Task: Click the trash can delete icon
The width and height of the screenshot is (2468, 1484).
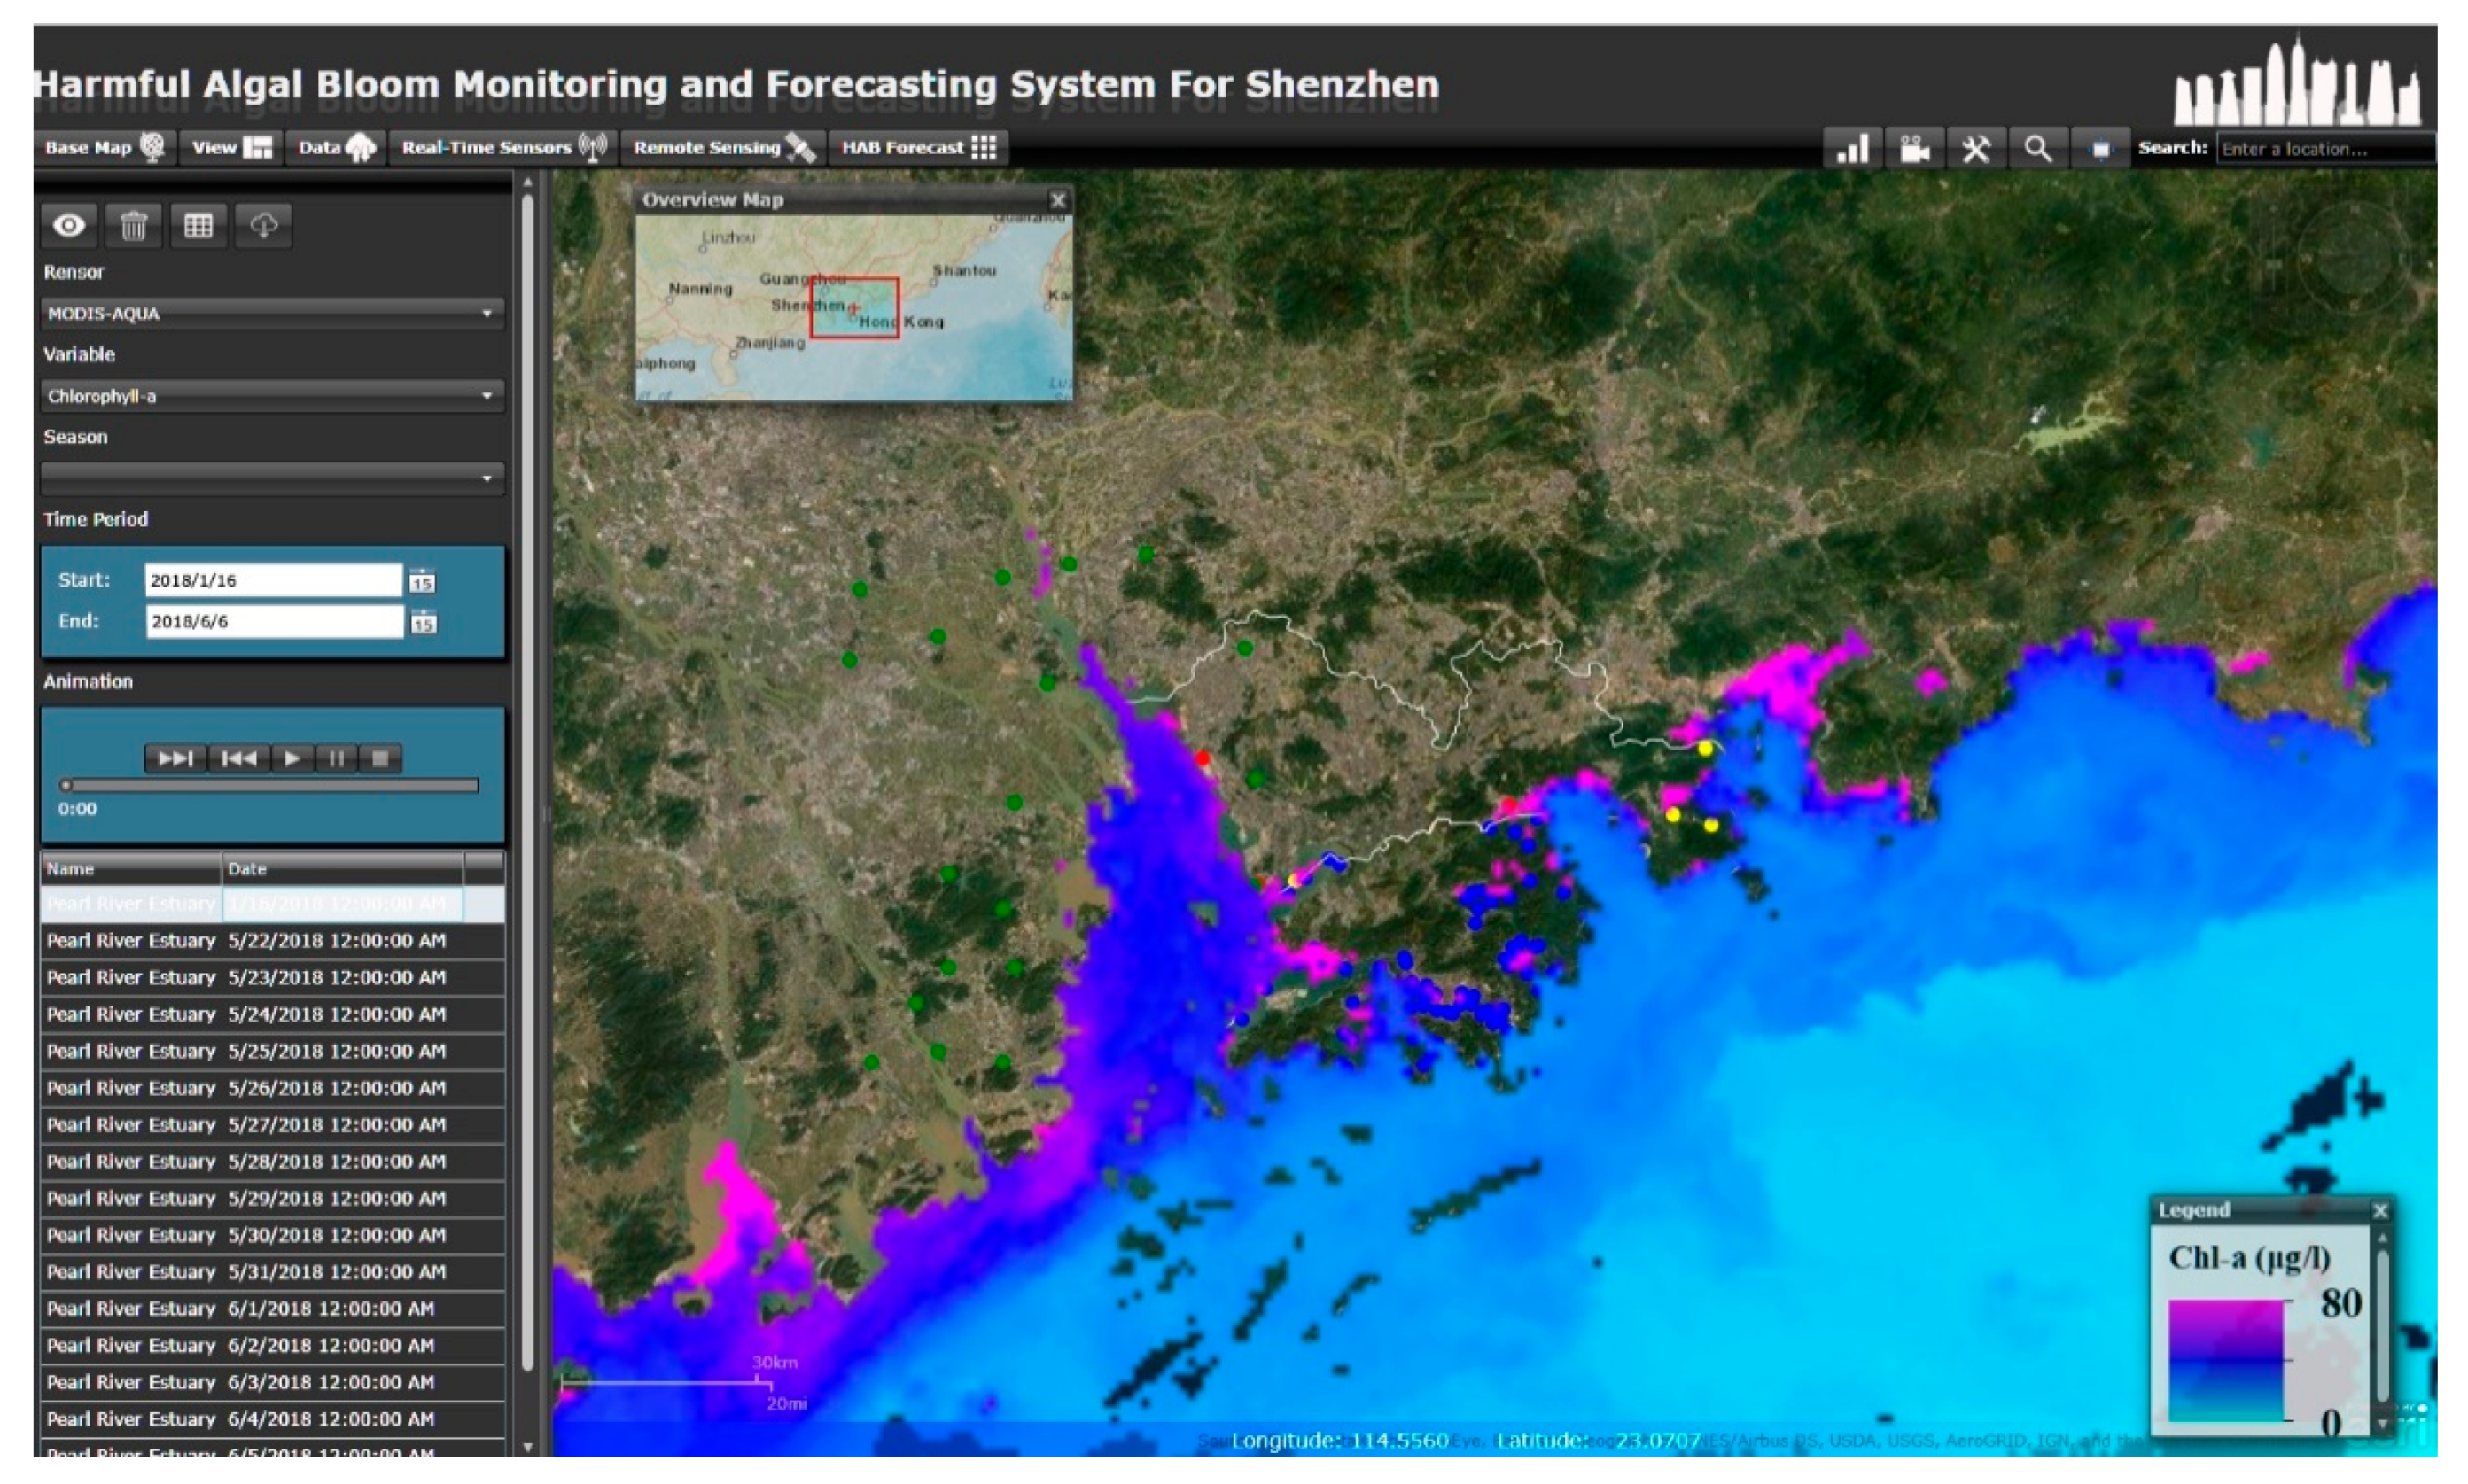Action: click(x=133, y=226)
